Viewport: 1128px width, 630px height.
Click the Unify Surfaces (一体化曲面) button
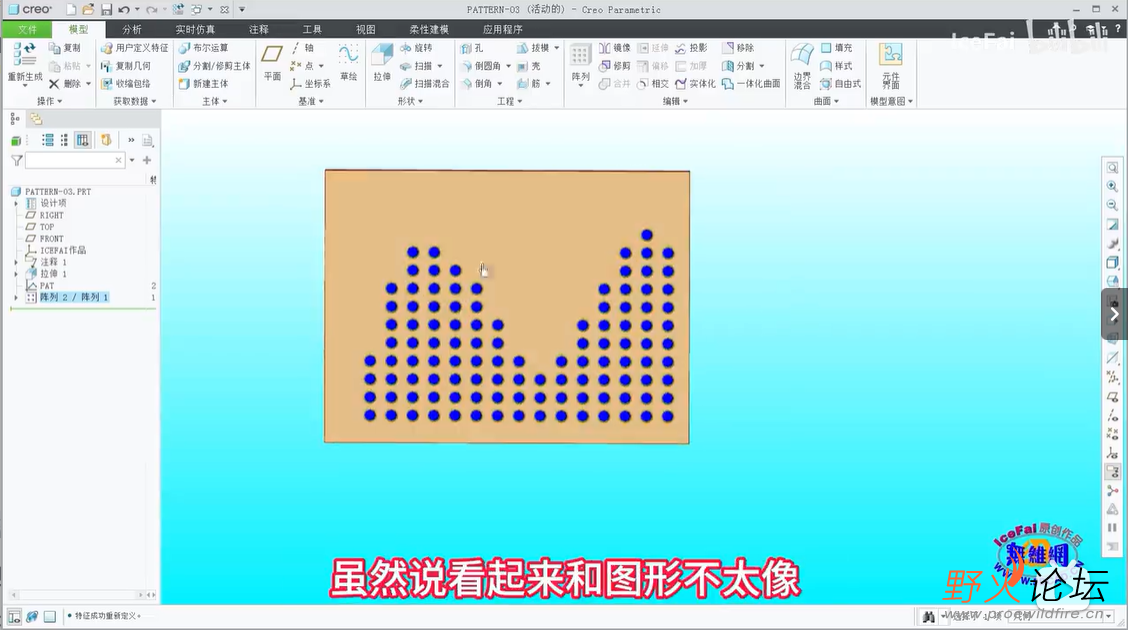(x=751, y=83)
